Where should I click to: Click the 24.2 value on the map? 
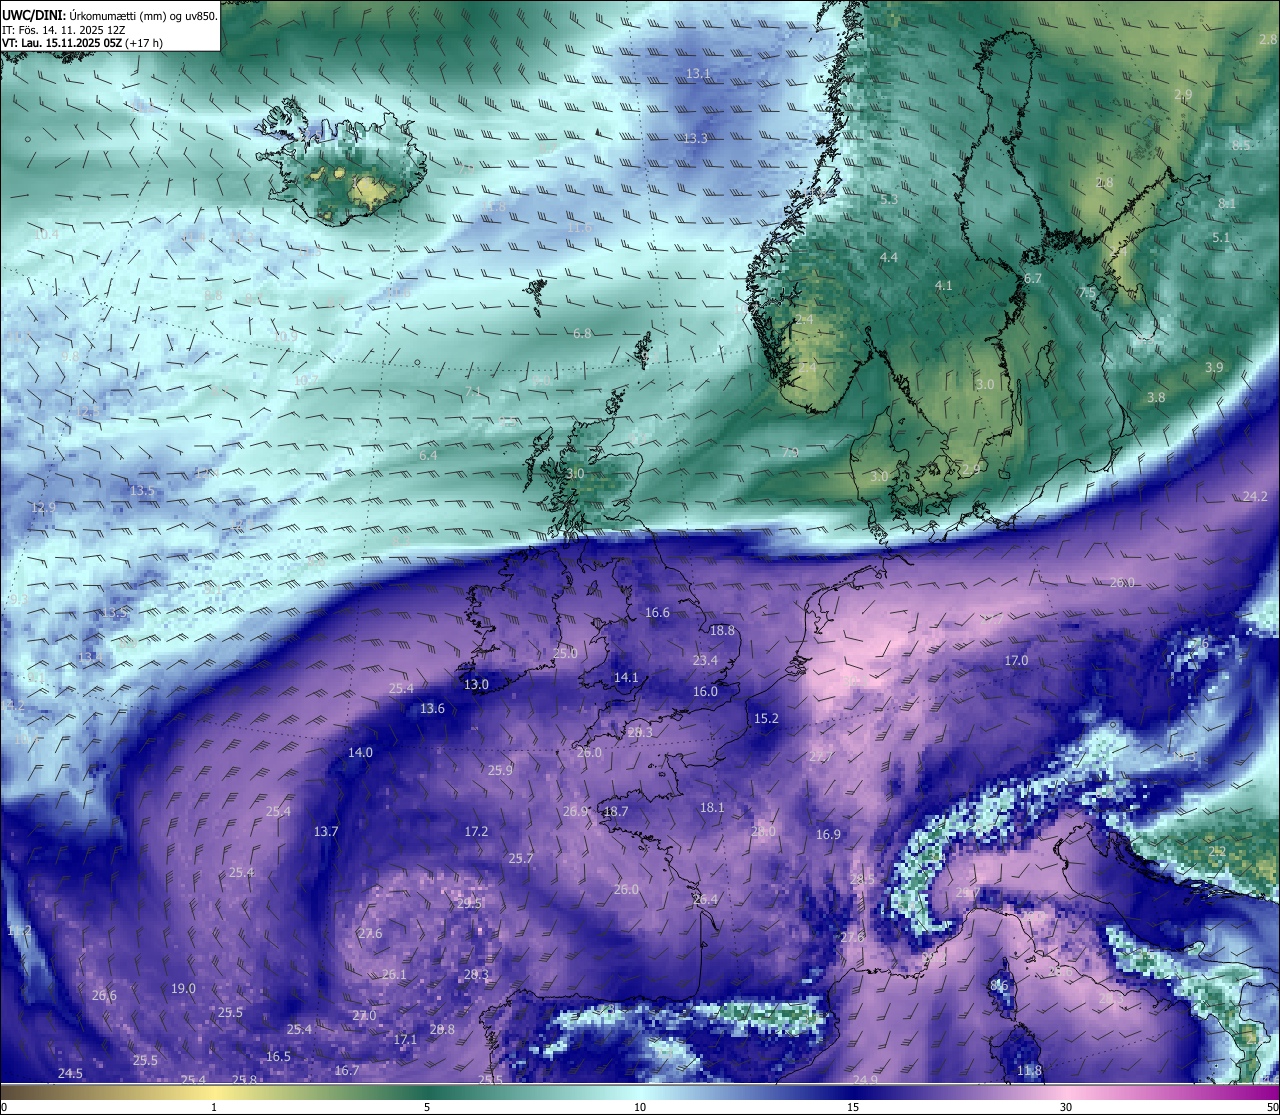[x=1255, y=497]
